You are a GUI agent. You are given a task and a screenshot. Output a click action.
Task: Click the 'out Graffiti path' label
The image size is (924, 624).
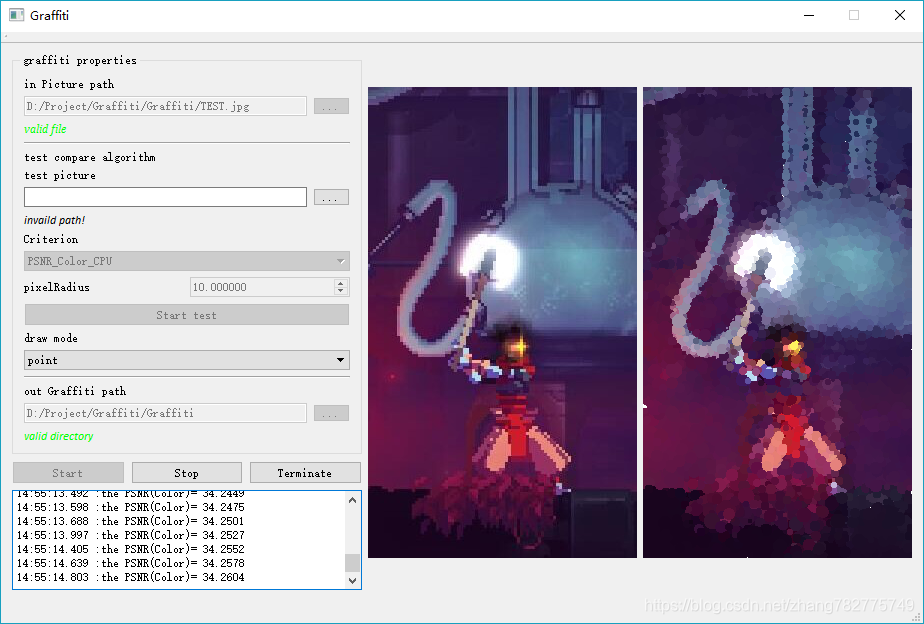[75, 391]
